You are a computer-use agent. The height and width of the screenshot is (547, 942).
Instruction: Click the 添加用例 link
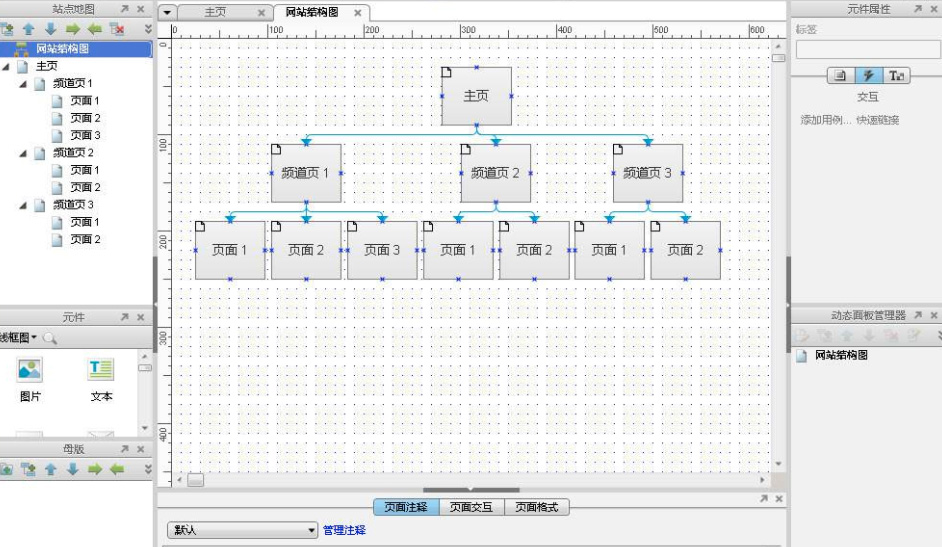click(824, 120)
